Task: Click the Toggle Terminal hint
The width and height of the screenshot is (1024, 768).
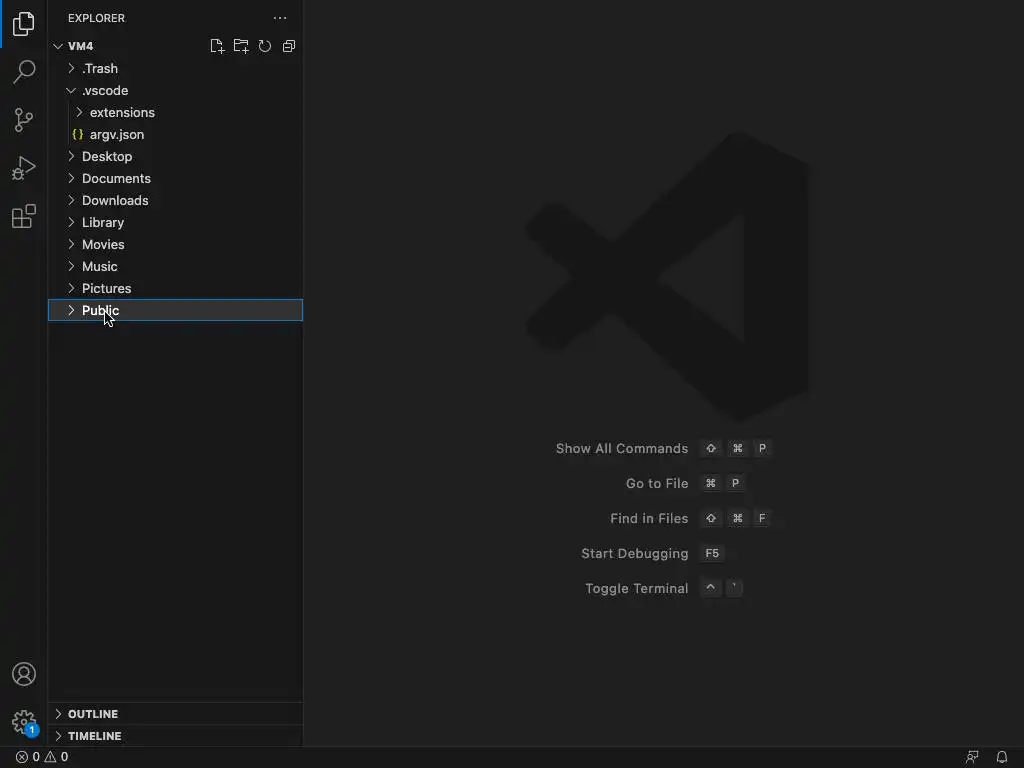Action: pos(637,588)
